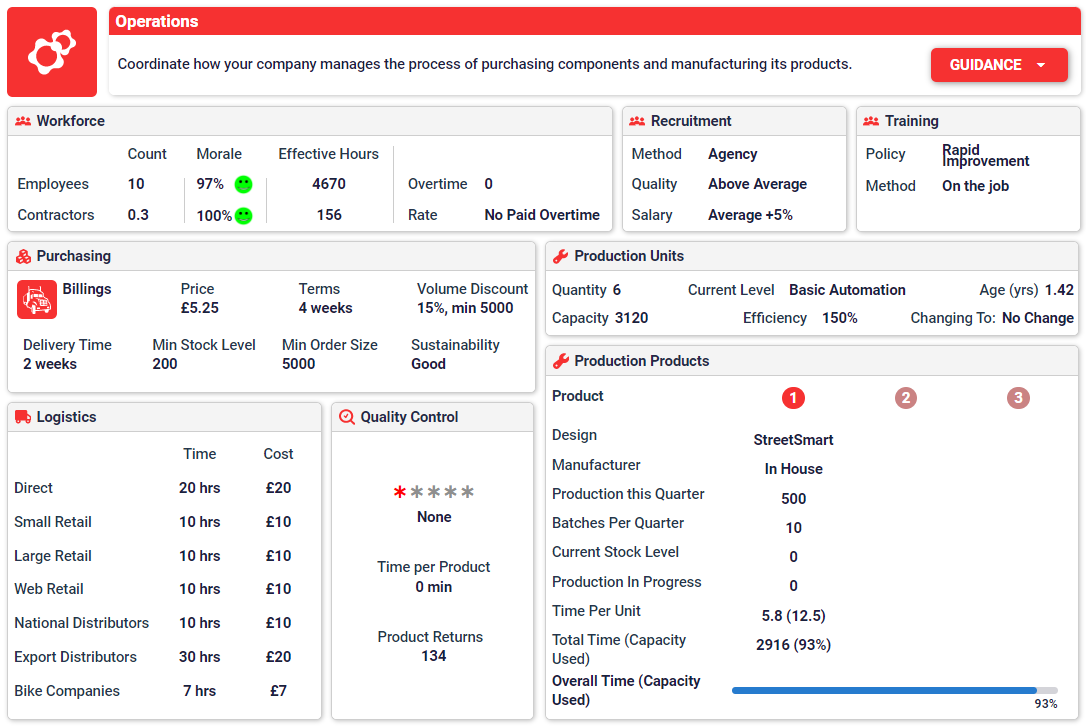Click the purchasing terms 4 weeks
The width and height of the screenshot is (1086, 728).
pos(326,308)
